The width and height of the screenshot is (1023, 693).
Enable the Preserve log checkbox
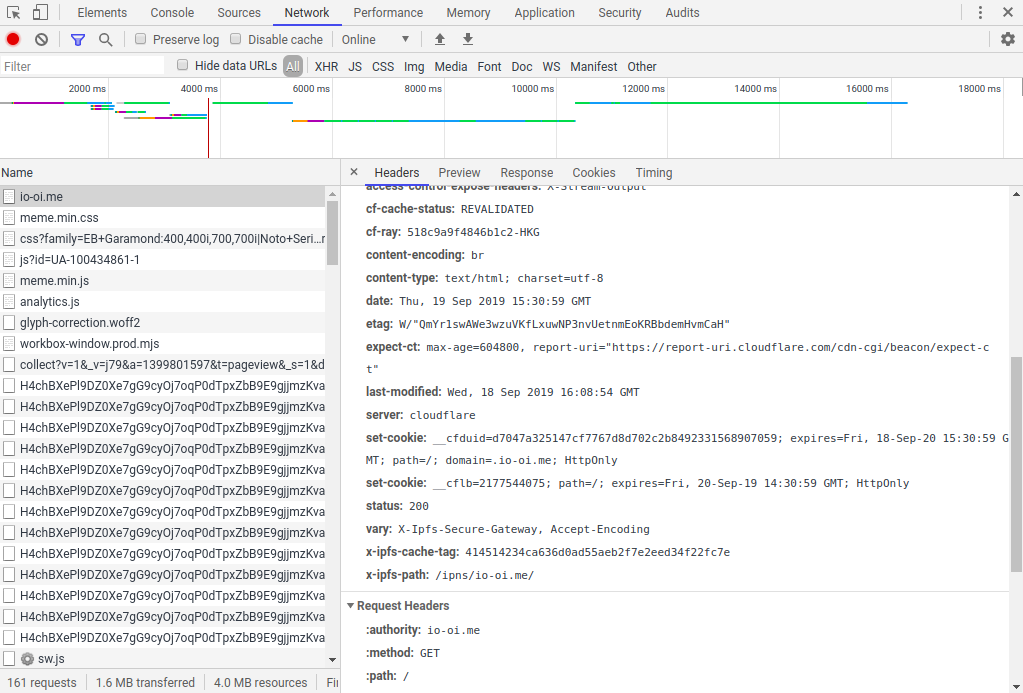(140, 39)
